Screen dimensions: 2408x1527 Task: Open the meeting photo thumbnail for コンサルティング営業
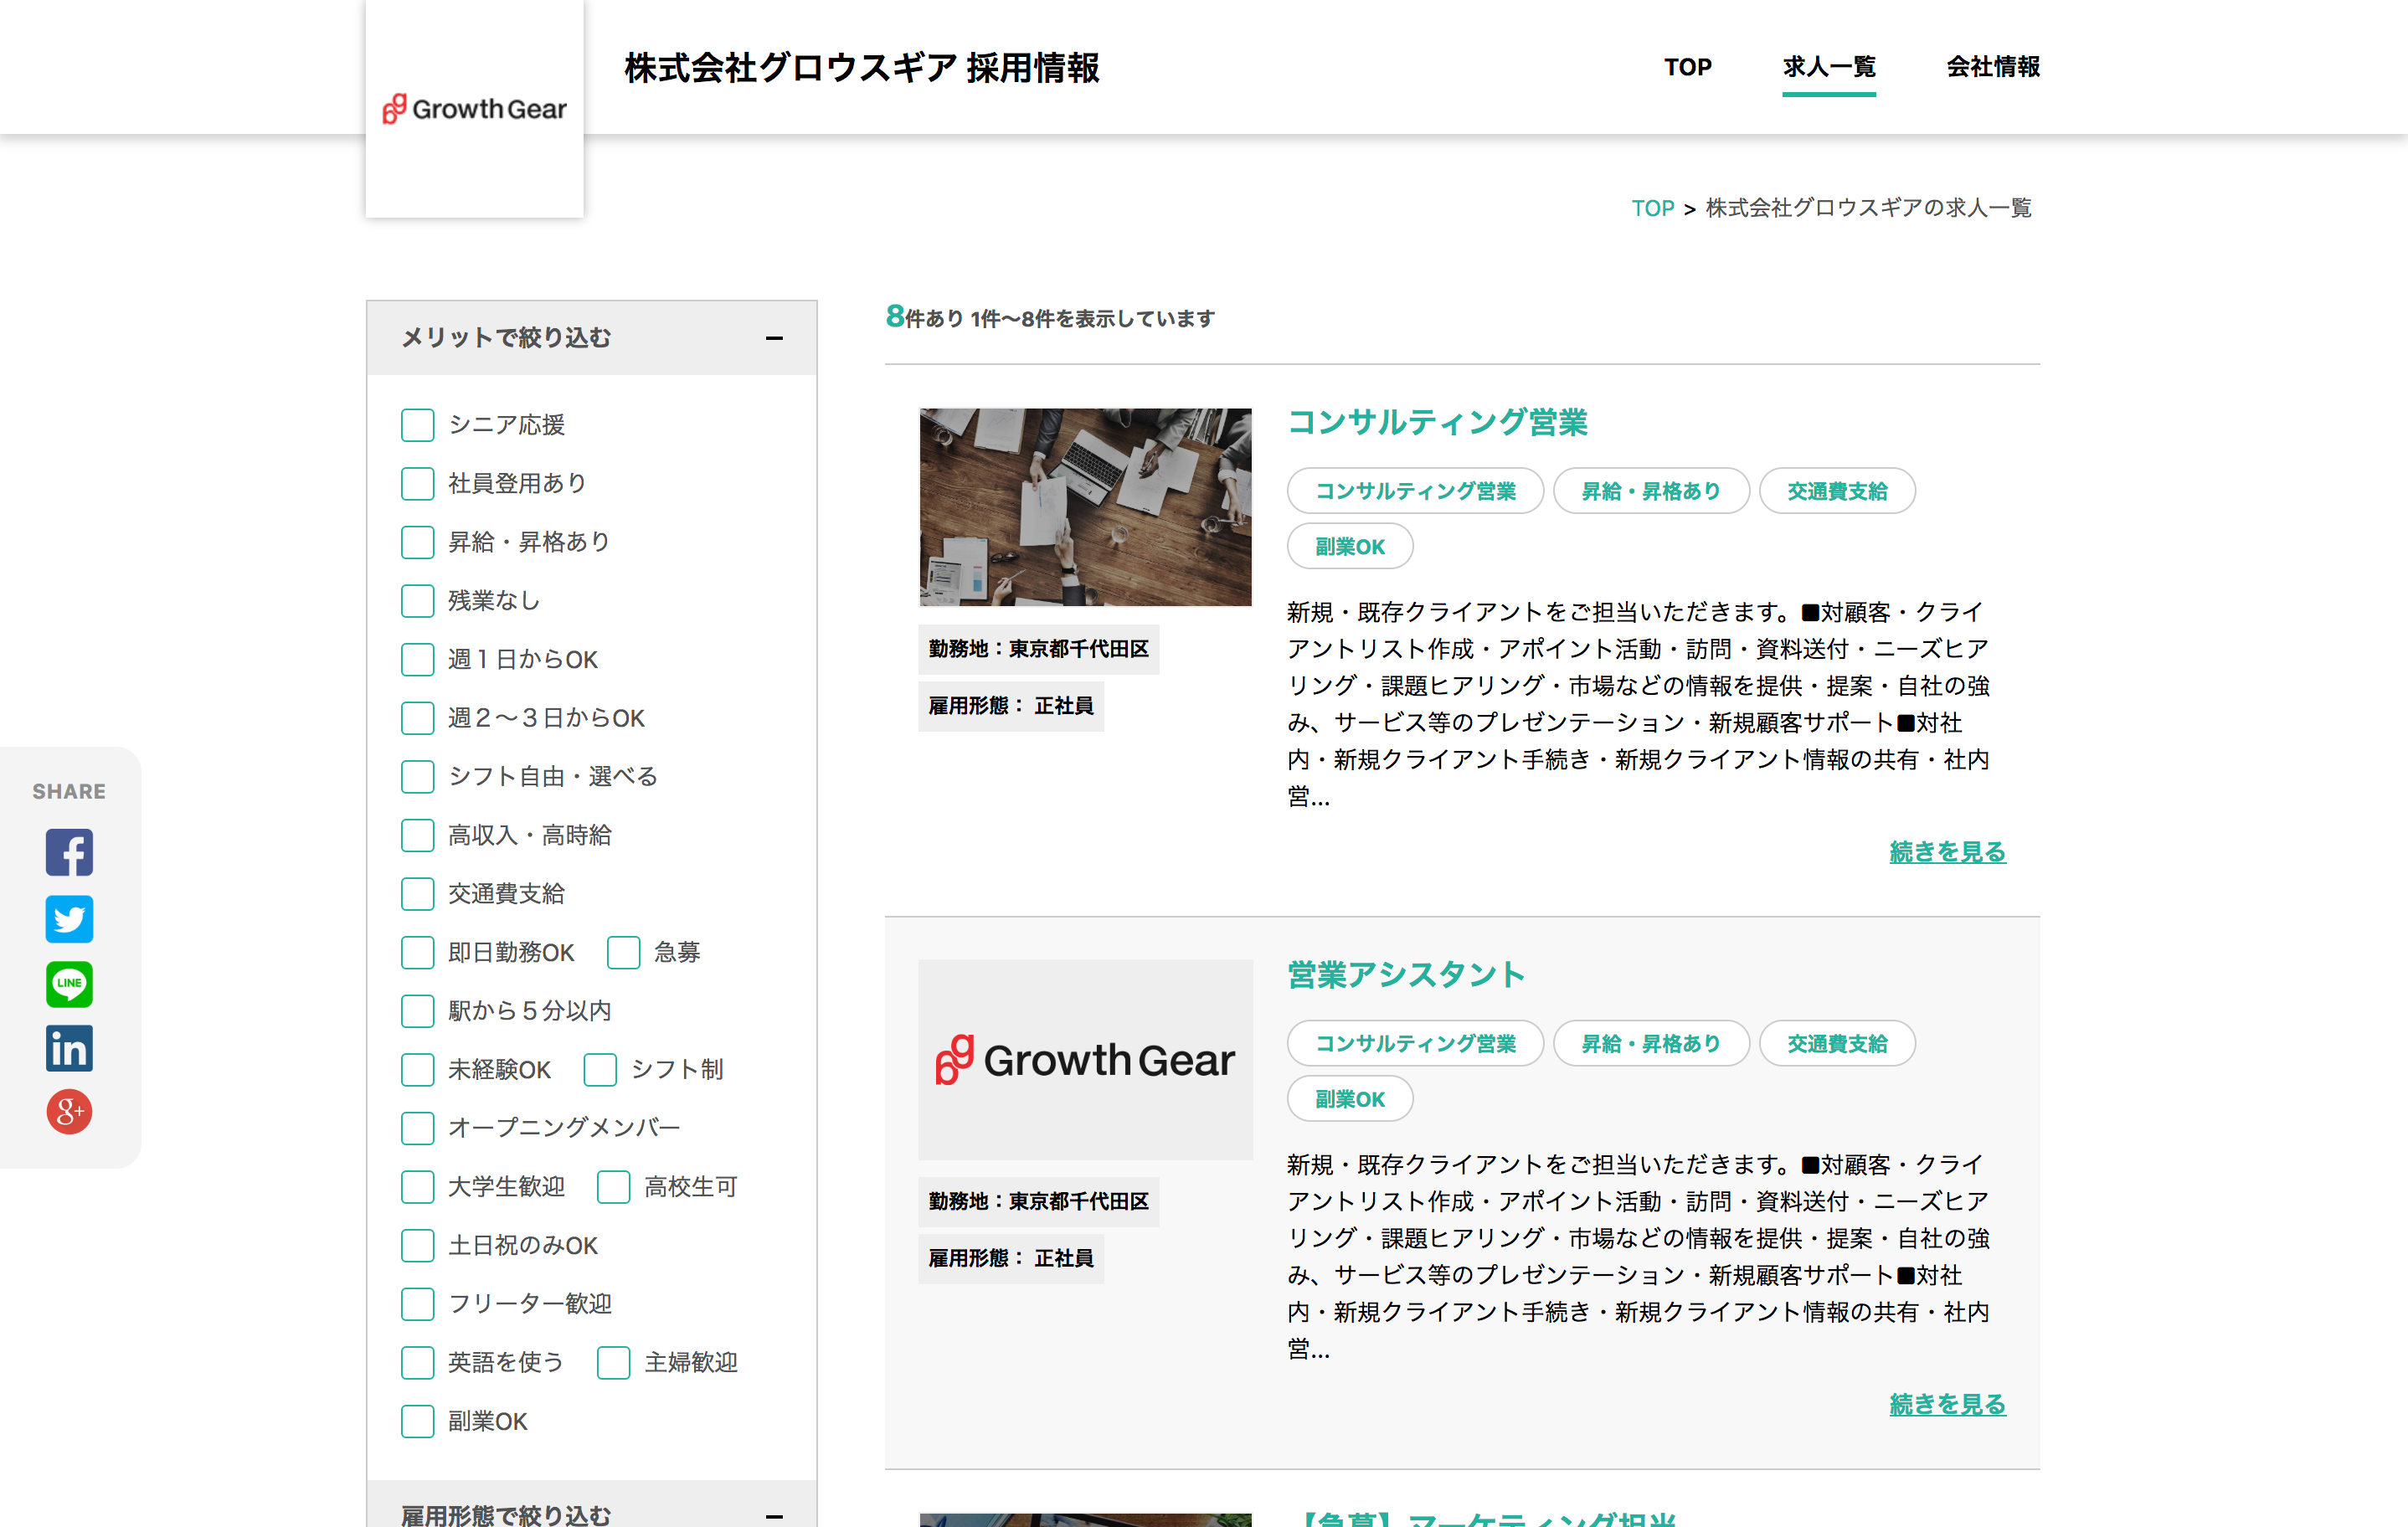click(1085, 506)
